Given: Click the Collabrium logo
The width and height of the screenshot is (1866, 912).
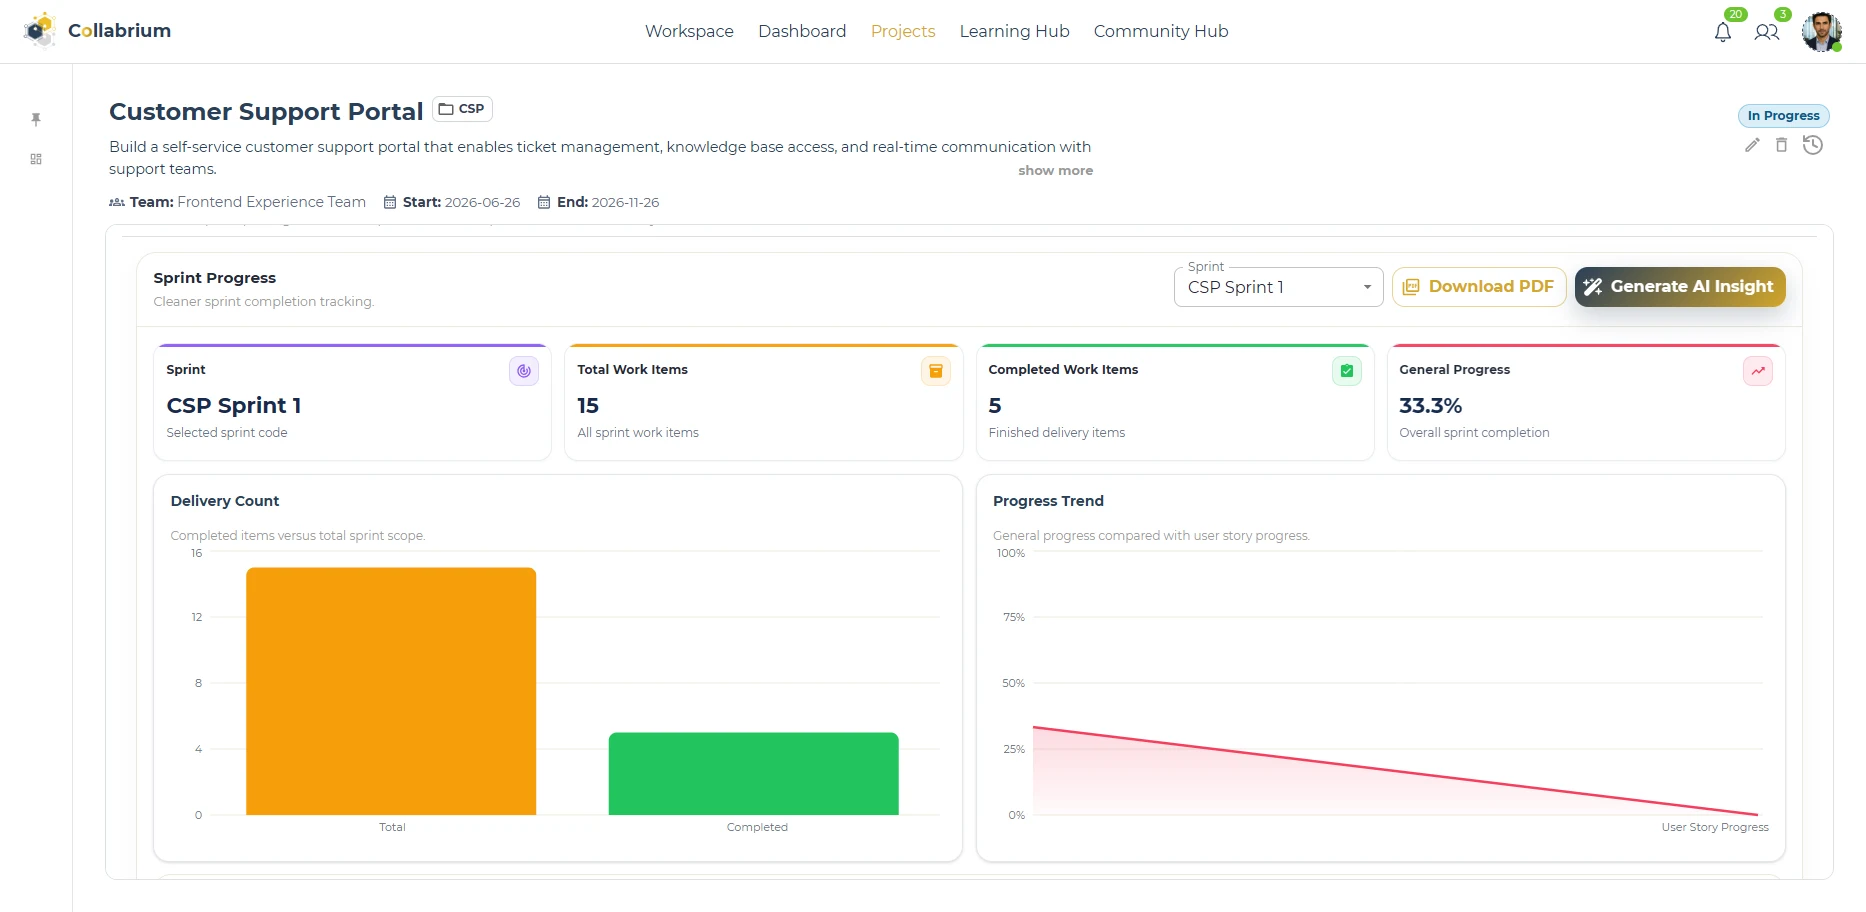Looking at the screenshot, I should coord(97,31).
